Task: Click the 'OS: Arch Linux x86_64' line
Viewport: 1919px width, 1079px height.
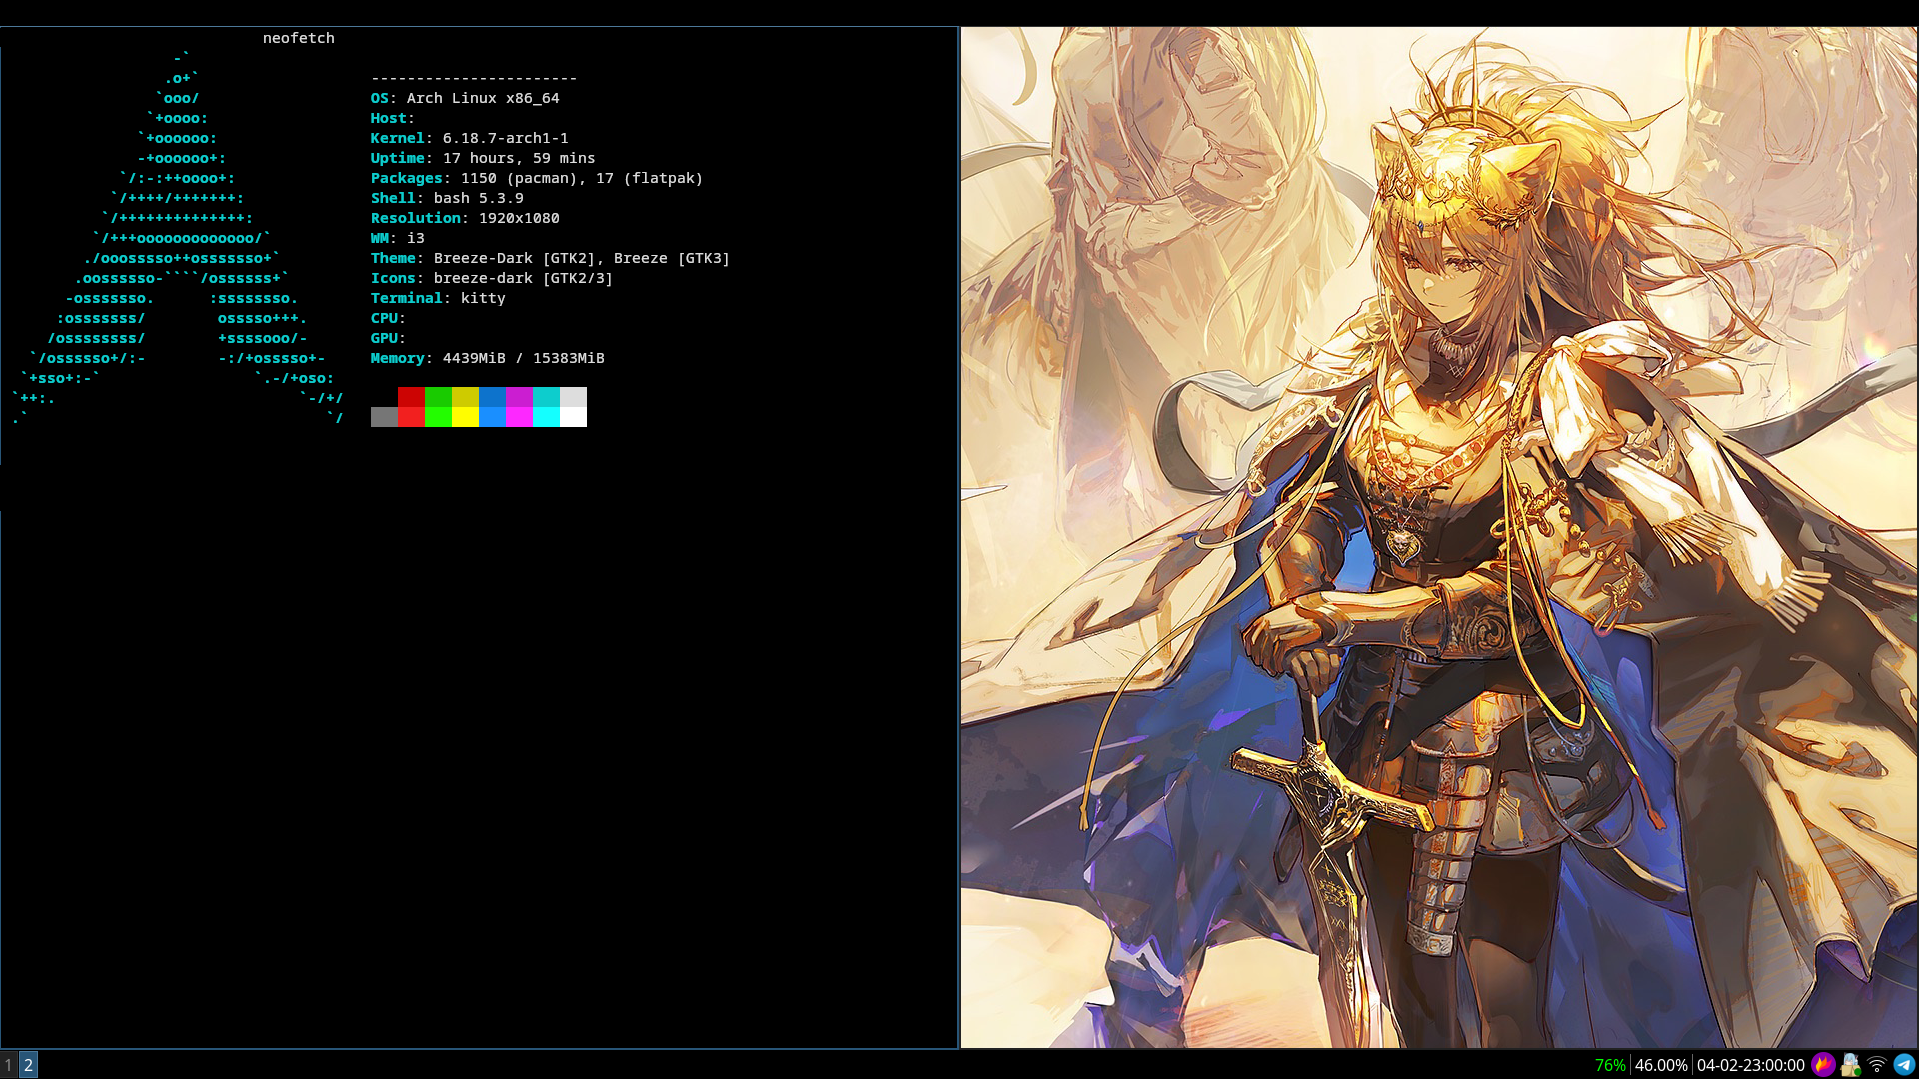Action: [x=465, y=98]
